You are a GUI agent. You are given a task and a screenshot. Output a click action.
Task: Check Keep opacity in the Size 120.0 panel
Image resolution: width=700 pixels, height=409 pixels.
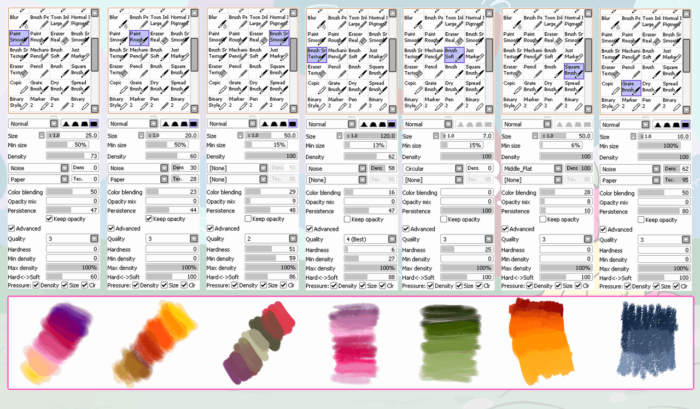(x=347, y=219)
